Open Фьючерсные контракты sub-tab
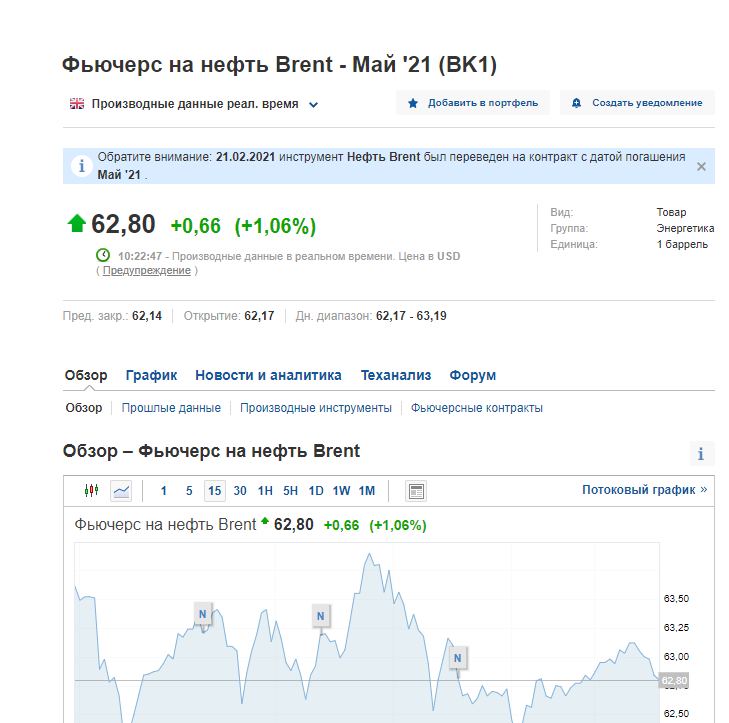The image size is (729, 723). (x=477, y=408)
